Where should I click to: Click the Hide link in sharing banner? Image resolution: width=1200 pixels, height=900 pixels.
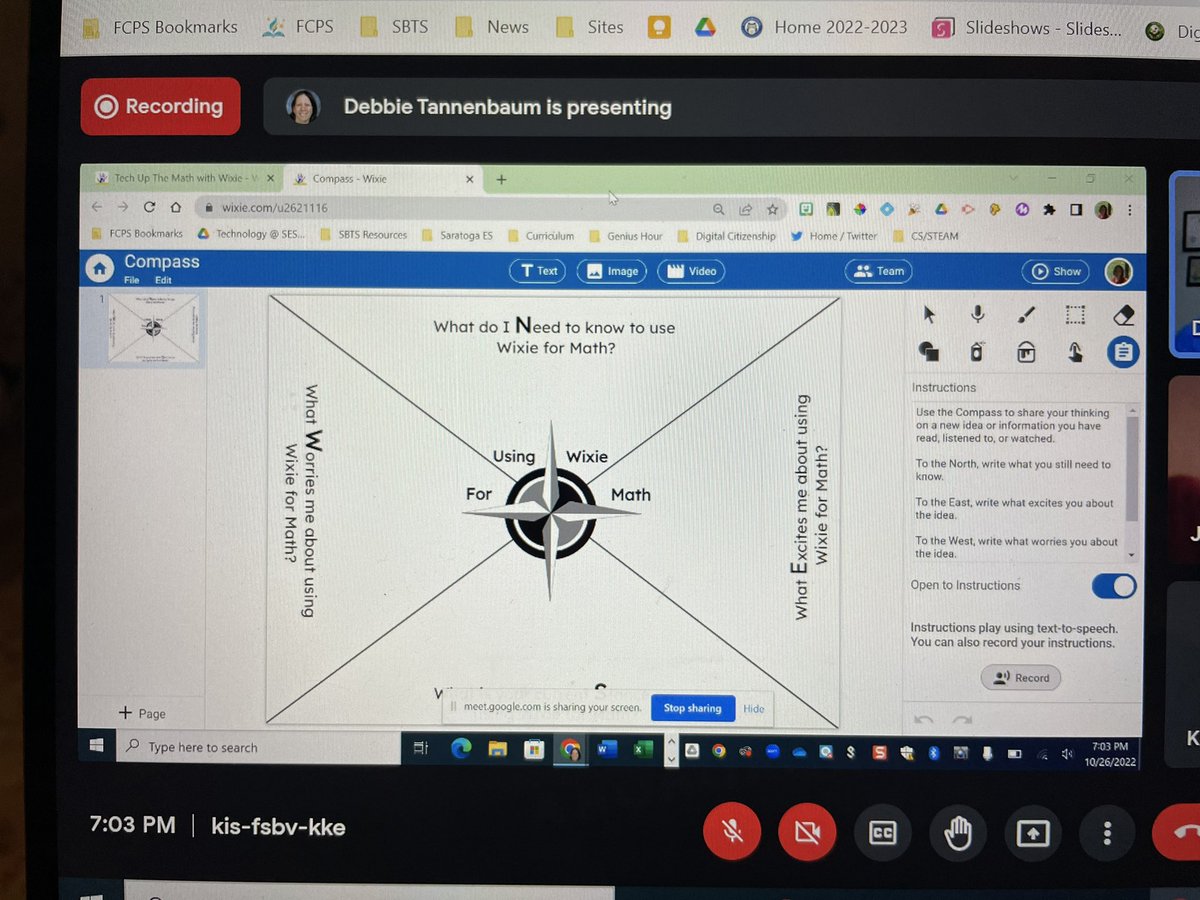pos(754,709)
